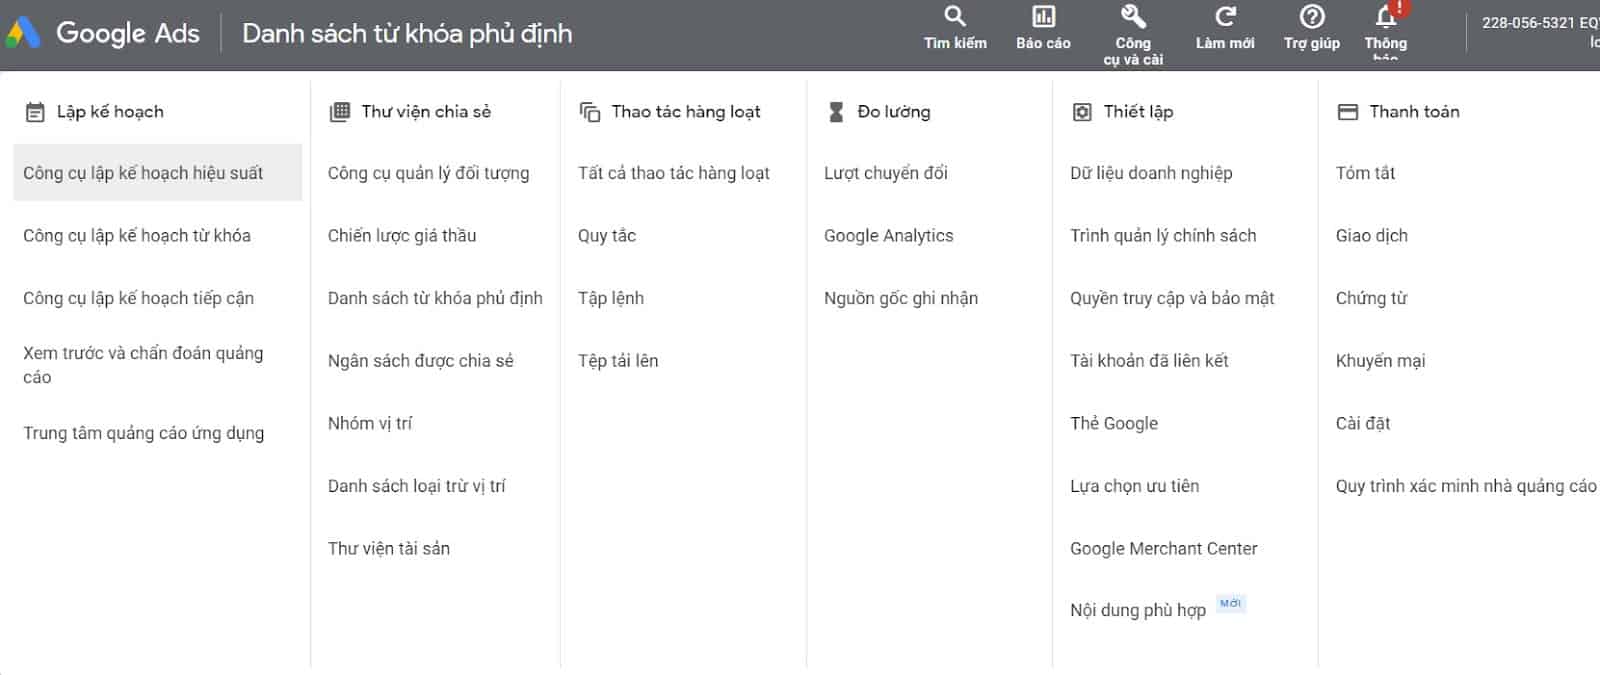
Task: Open Tất cả thao tác hàng loạt
Action: point(673,173)
